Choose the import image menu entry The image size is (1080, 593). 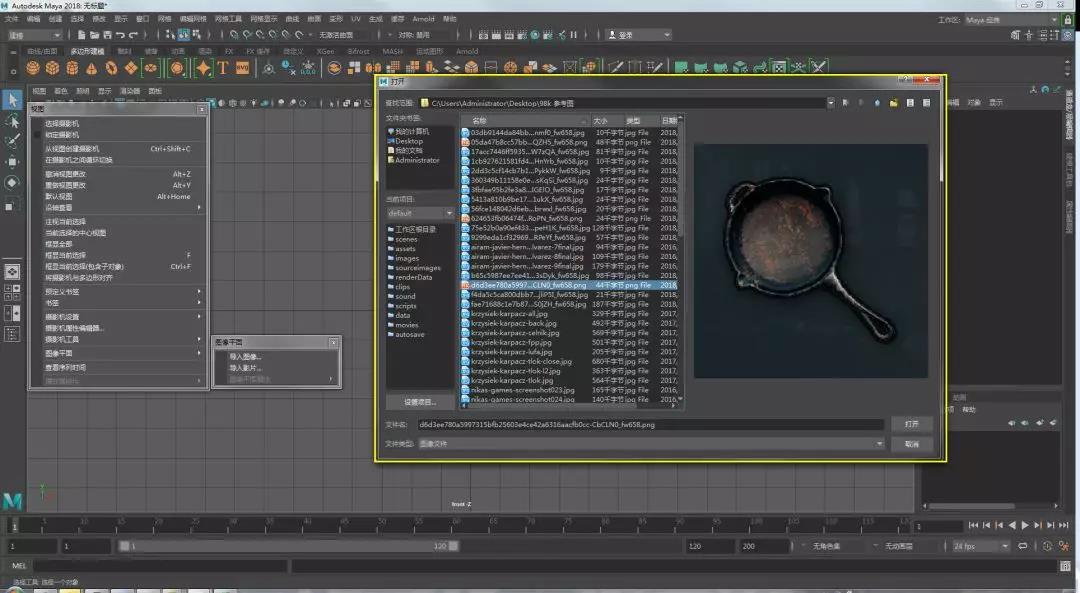246,356
